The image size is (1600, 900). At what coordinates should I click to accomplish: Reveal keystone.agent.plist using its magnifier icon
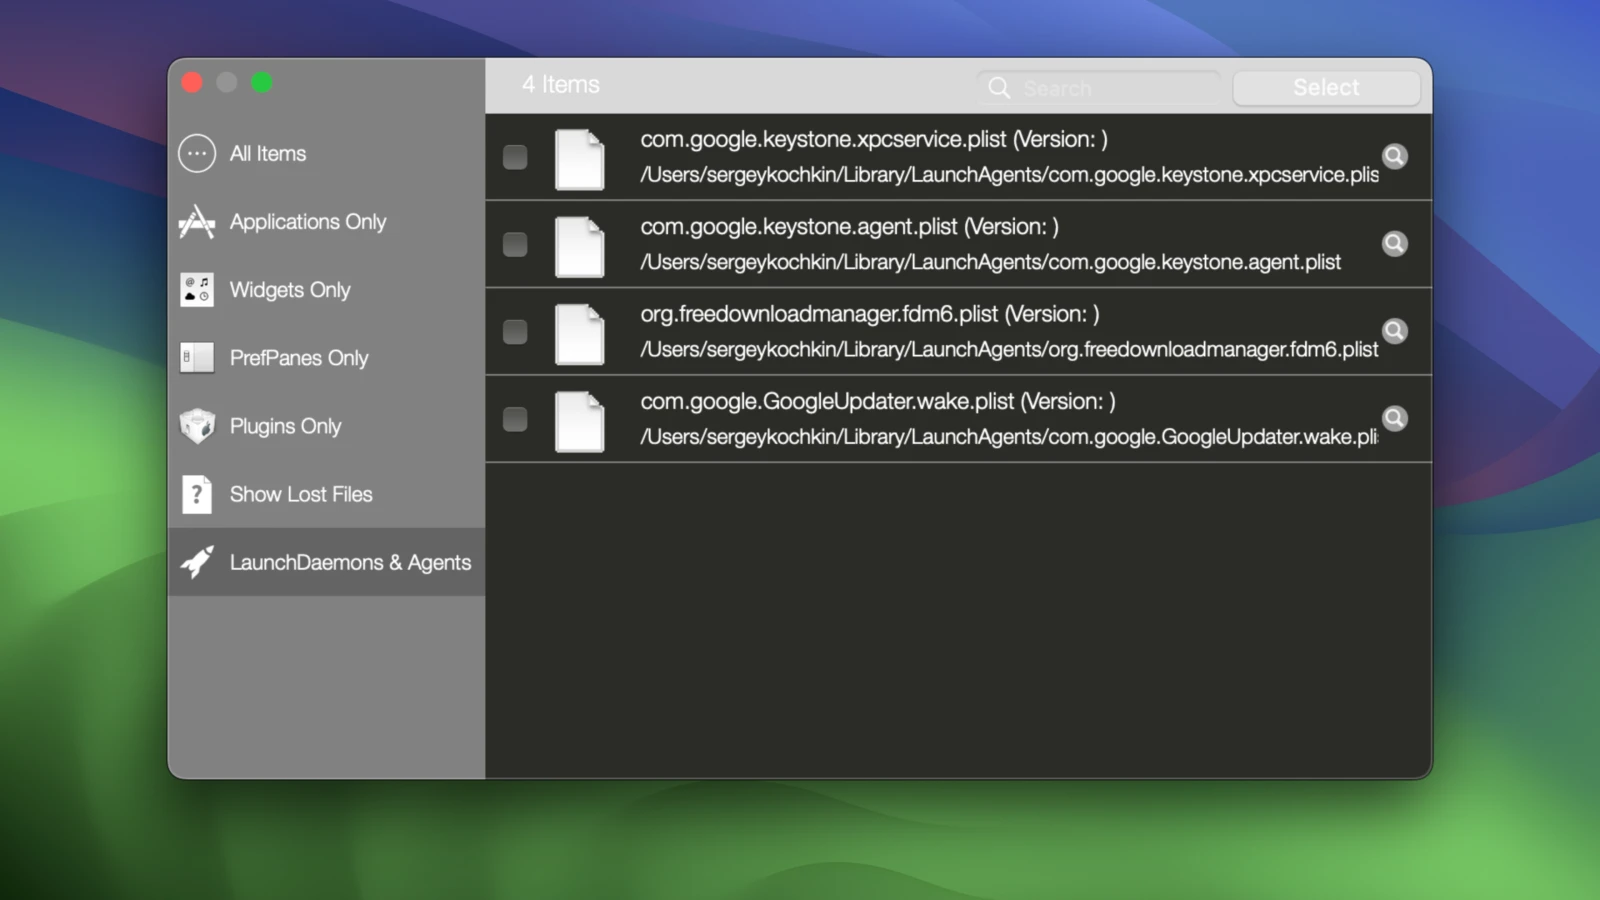tap(1394, 244)
